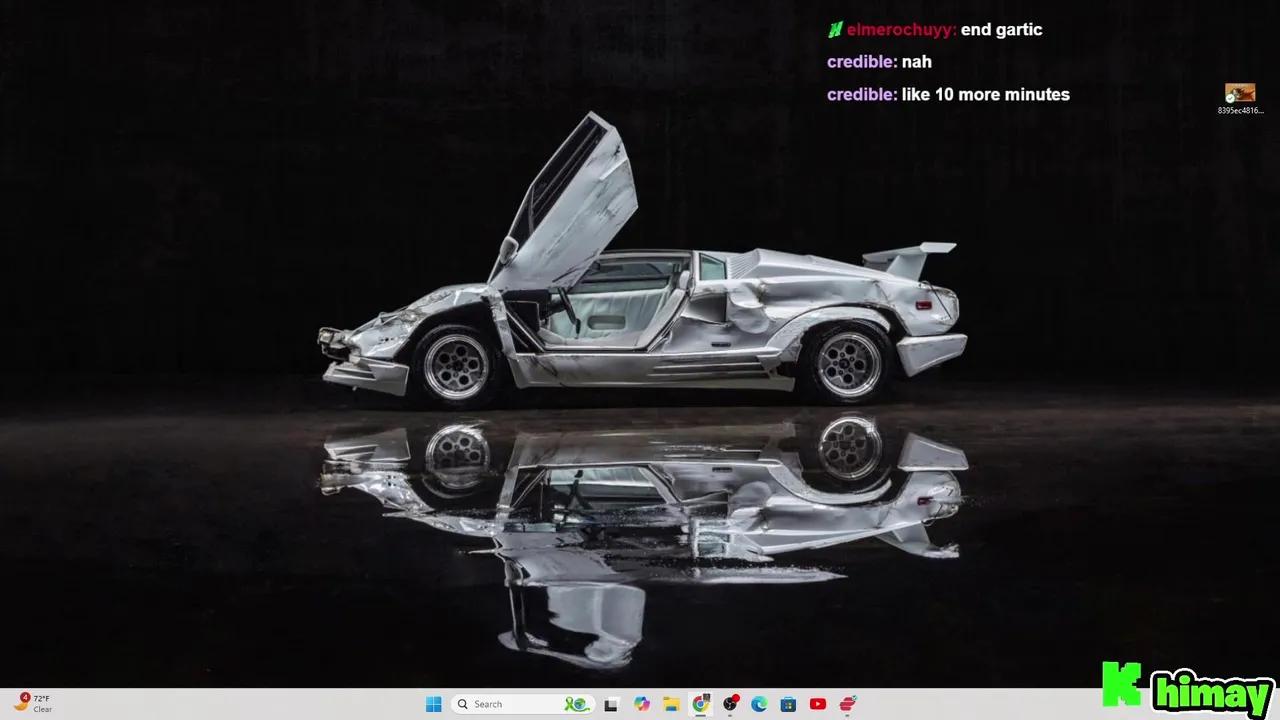Click the green badge beside elmerochuyy
The height and width of the screenshot is (720, 1280).
point(835,30)
